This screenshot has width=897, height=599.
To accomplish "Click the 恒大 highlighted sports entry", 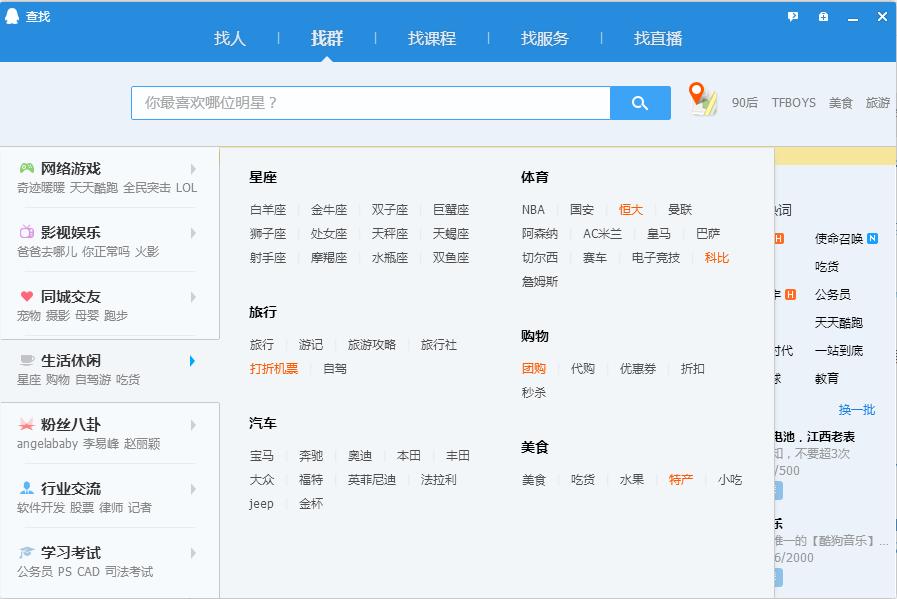I will (631, 209).
